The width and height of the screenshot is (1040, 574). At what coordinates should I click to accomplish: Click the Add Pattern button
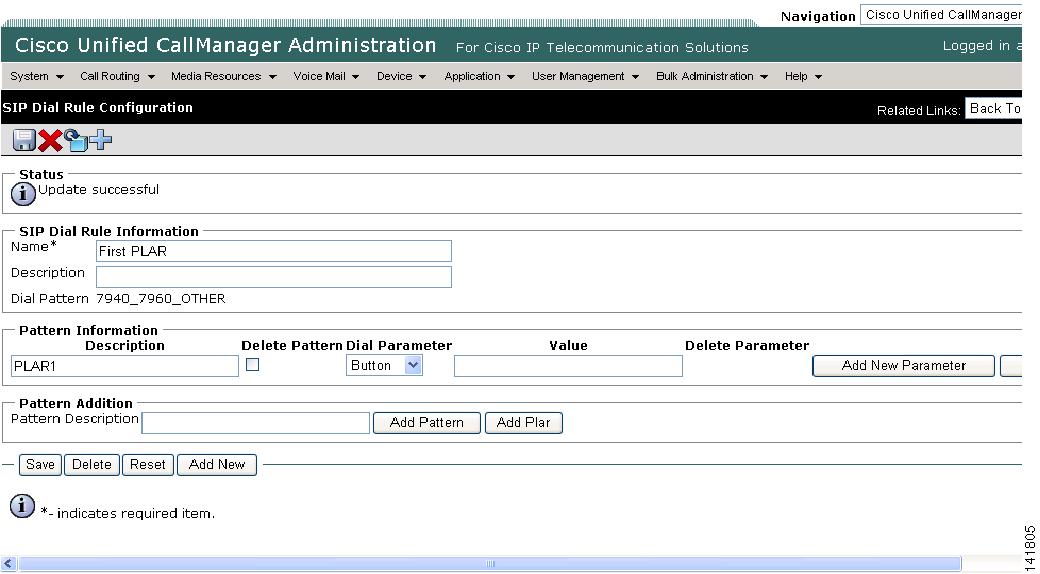pyautogui.click(x=426, y=423)
